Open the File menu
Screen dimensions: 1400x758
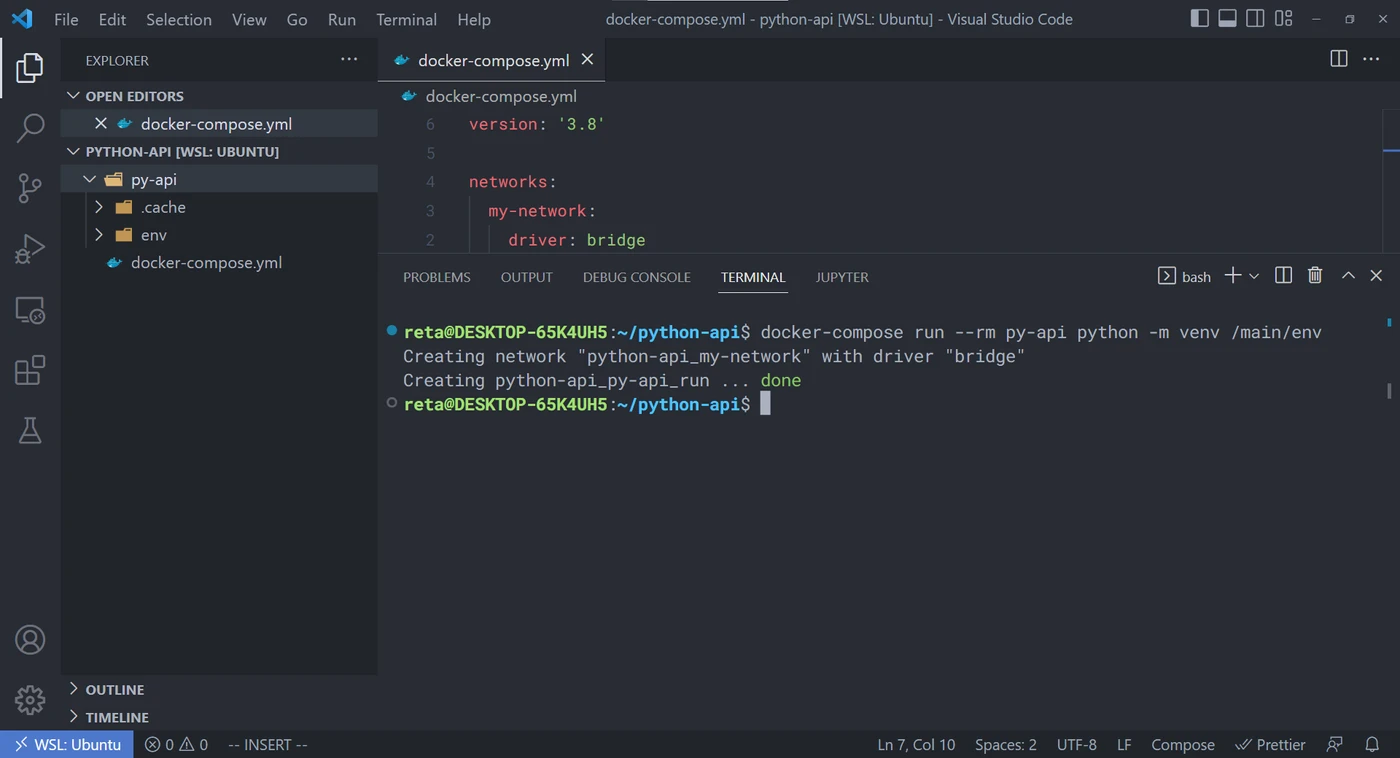(x=66, y=19)
